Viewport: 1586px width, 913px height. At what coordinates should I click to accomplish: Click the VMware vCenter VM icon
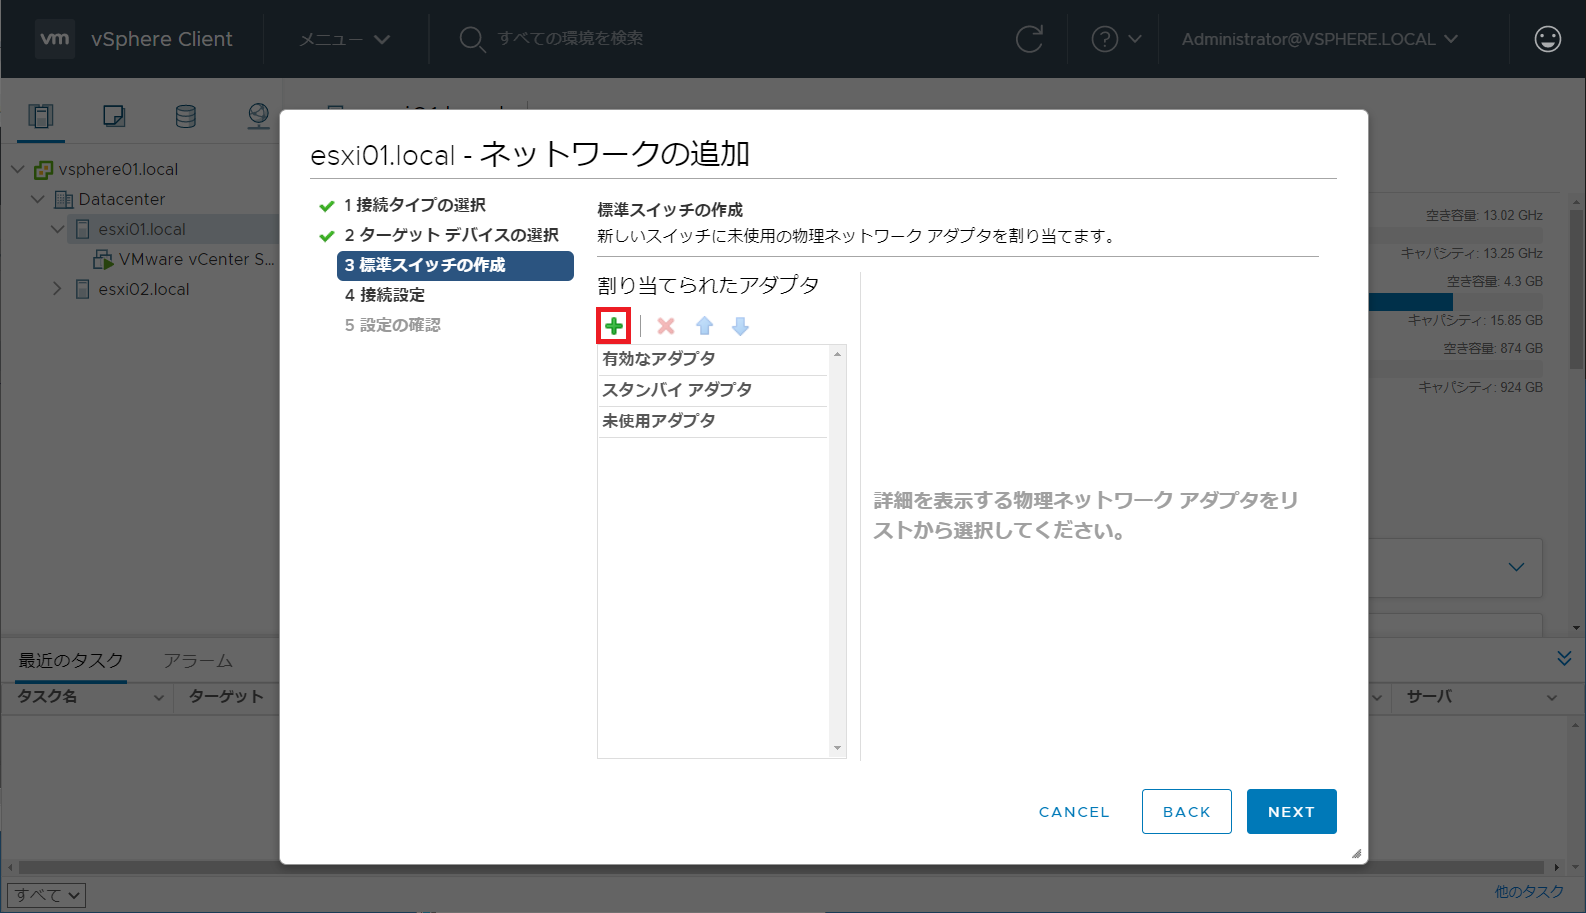pyautogui.click(x=103, y=259)
